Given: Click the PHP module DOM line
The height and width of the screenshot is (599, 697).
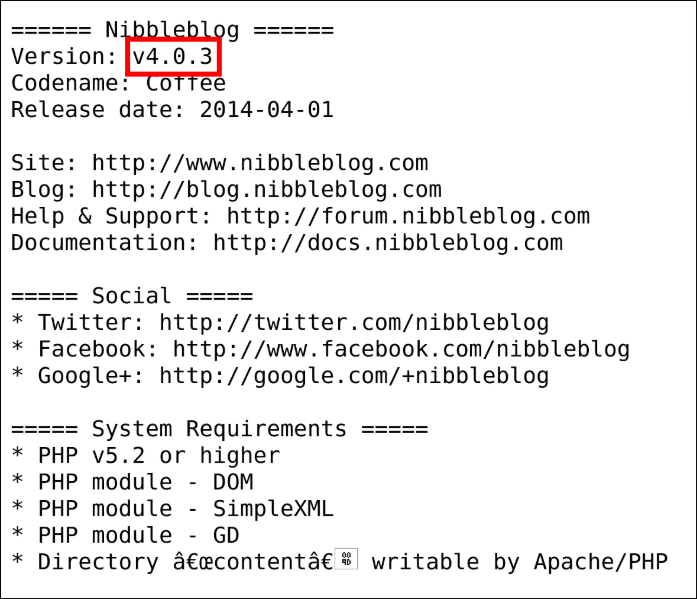Looking at the screenshot, I should [x=146, y=482].
